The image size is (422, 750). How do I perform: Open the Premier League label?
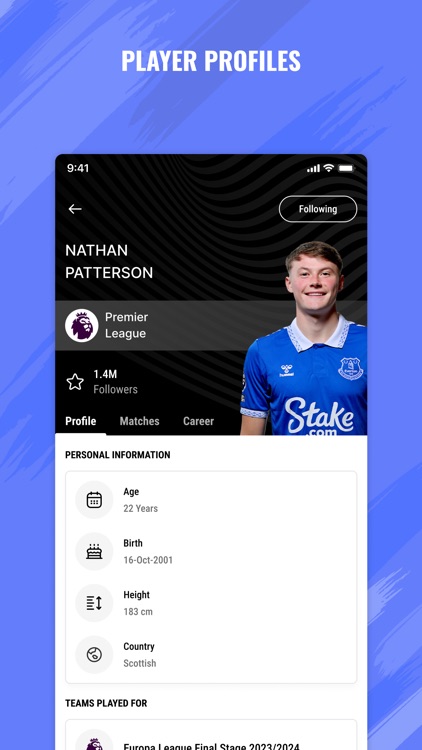point(126,325)
